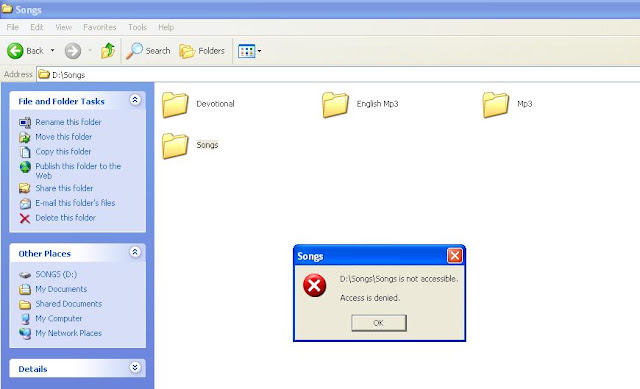The image size is (640, 389).
Task: Open My Computer link
Action: point(58,318)
